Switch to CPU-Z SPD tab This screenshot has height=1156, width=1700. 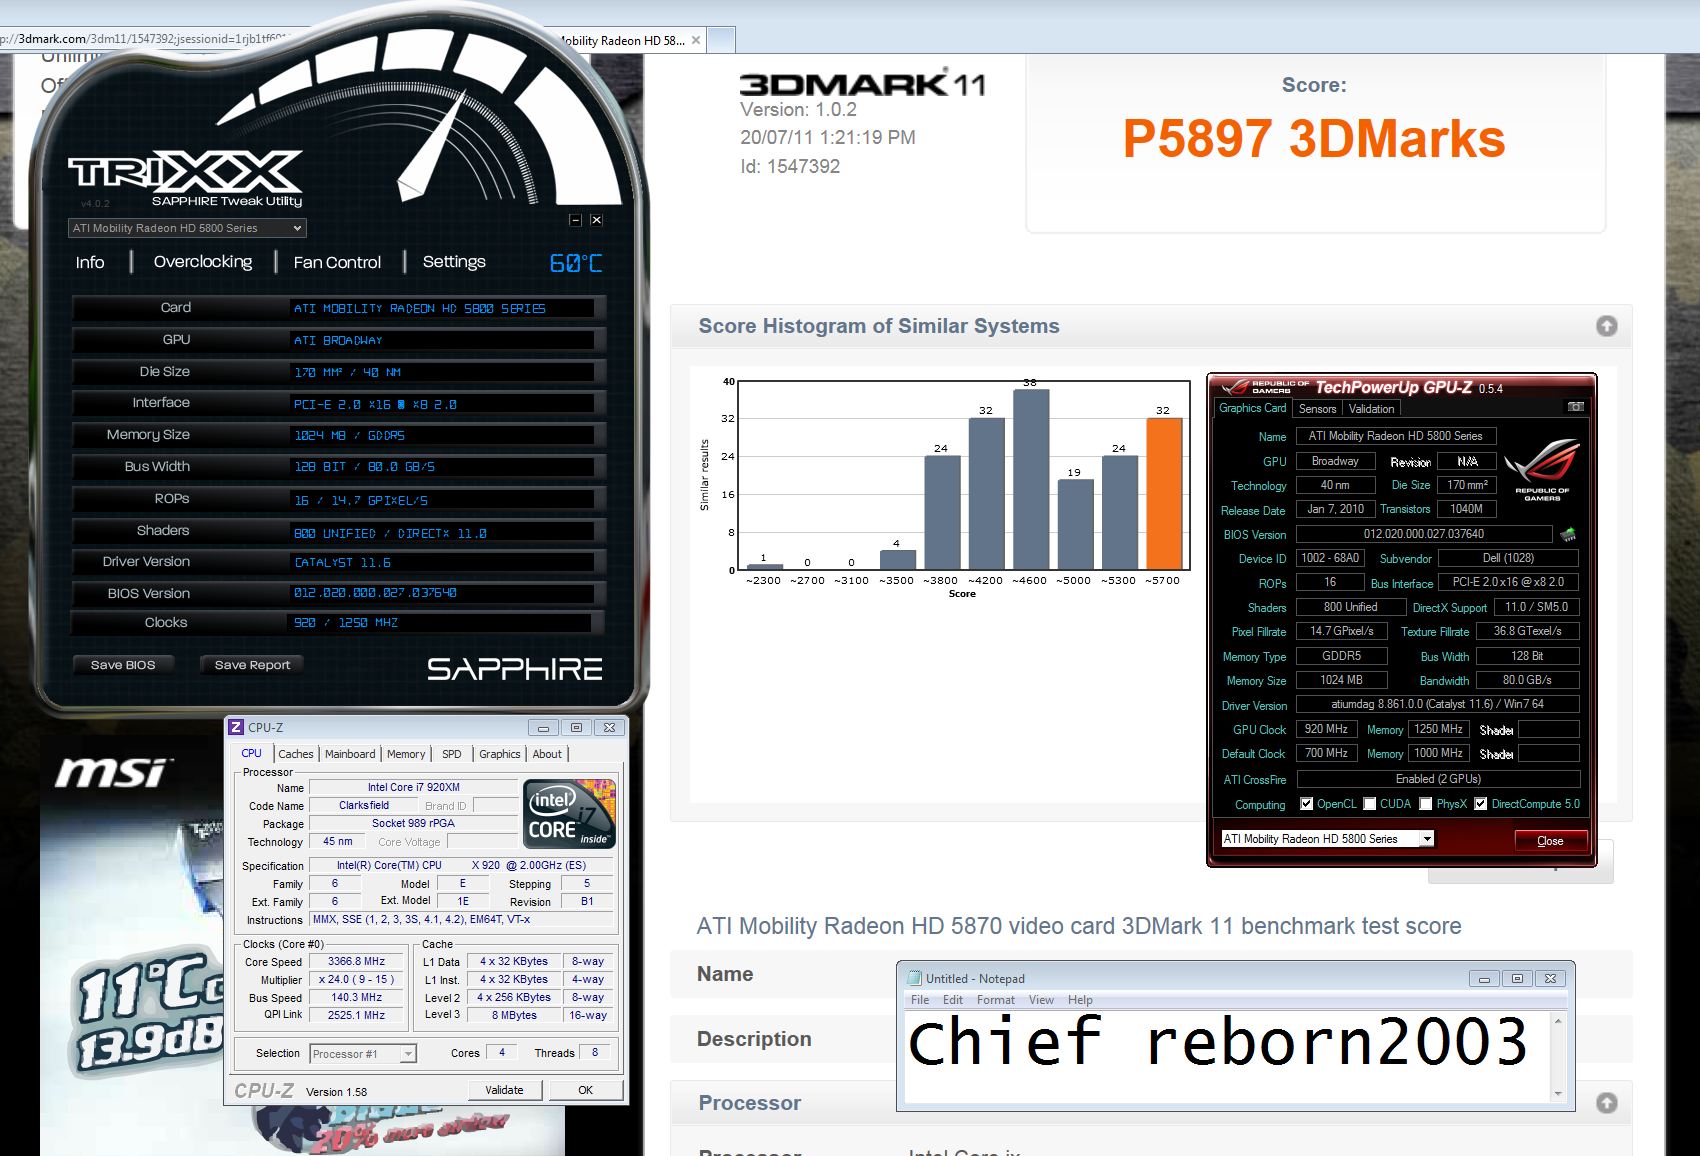(452, 754)
